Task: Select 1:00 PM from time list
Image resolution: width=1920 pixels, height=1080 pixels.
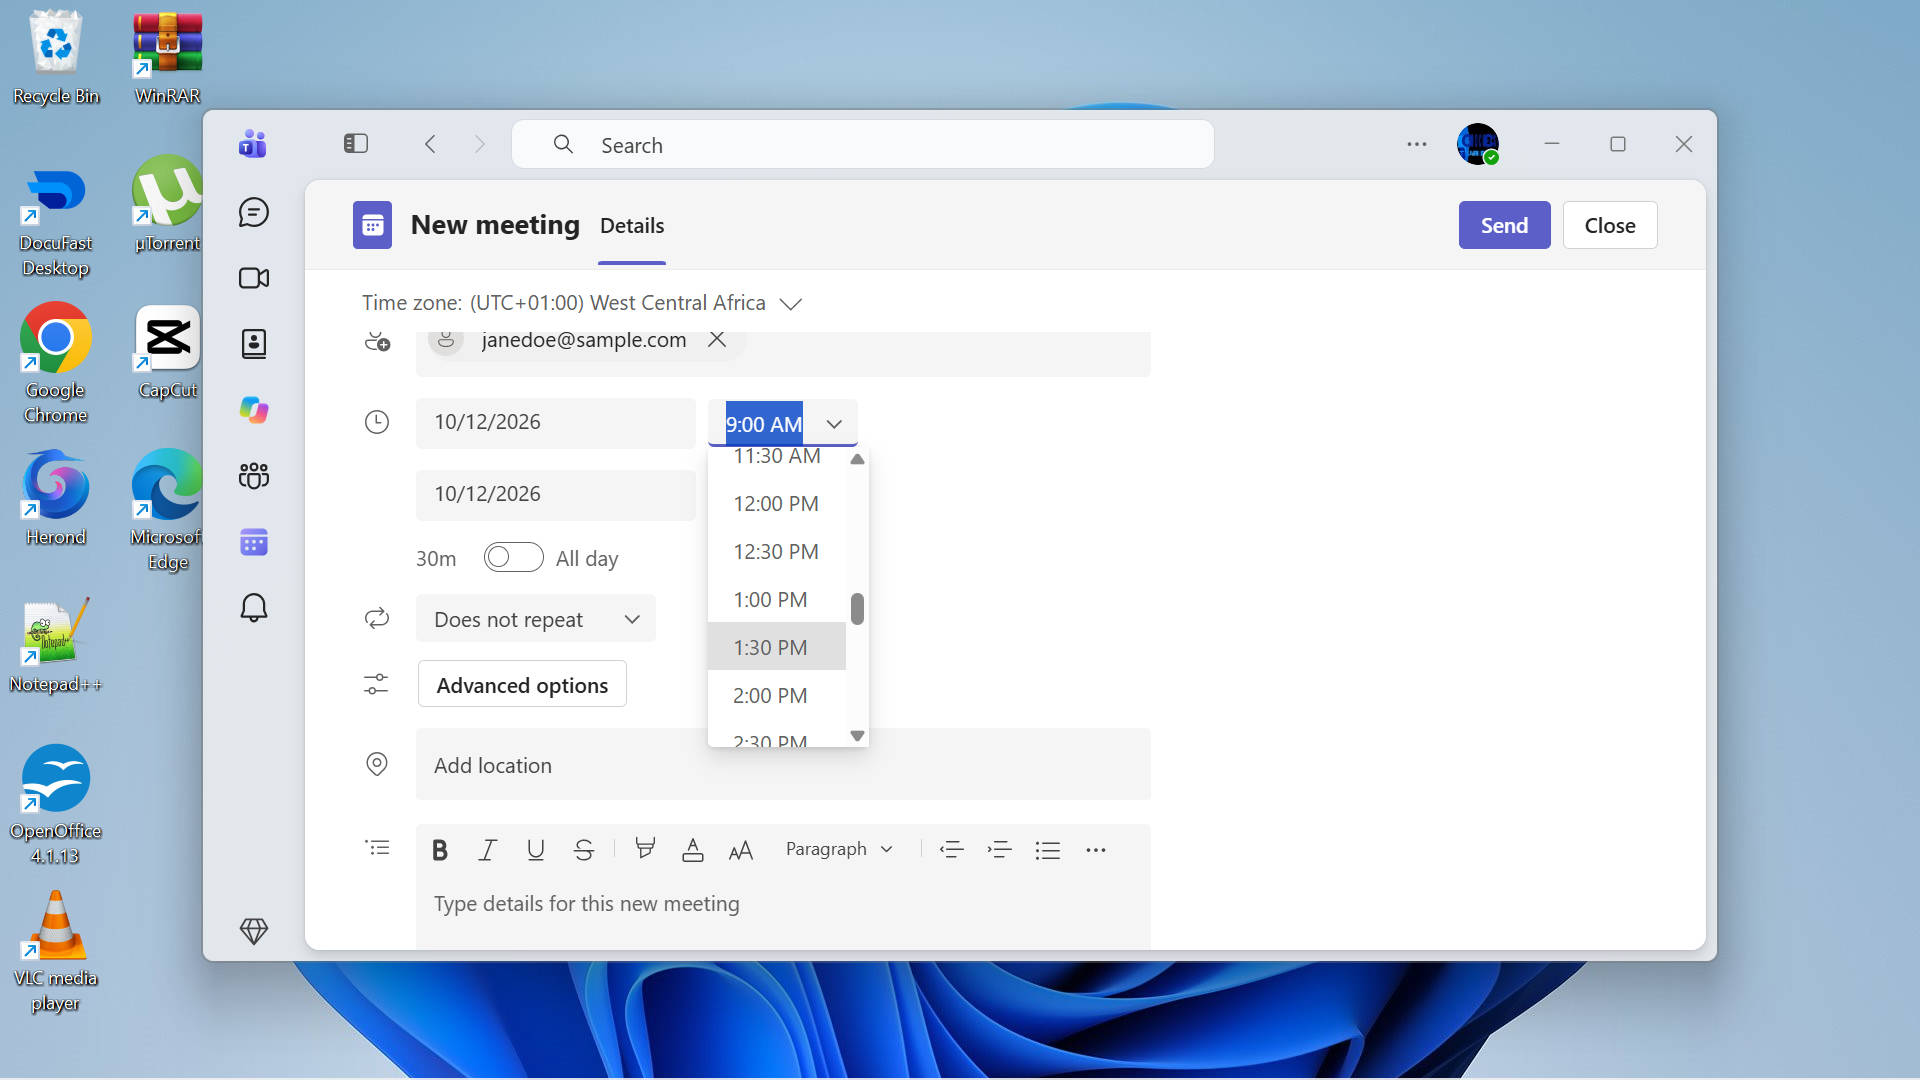Action: pyautogui.click(x=777, y=599)
